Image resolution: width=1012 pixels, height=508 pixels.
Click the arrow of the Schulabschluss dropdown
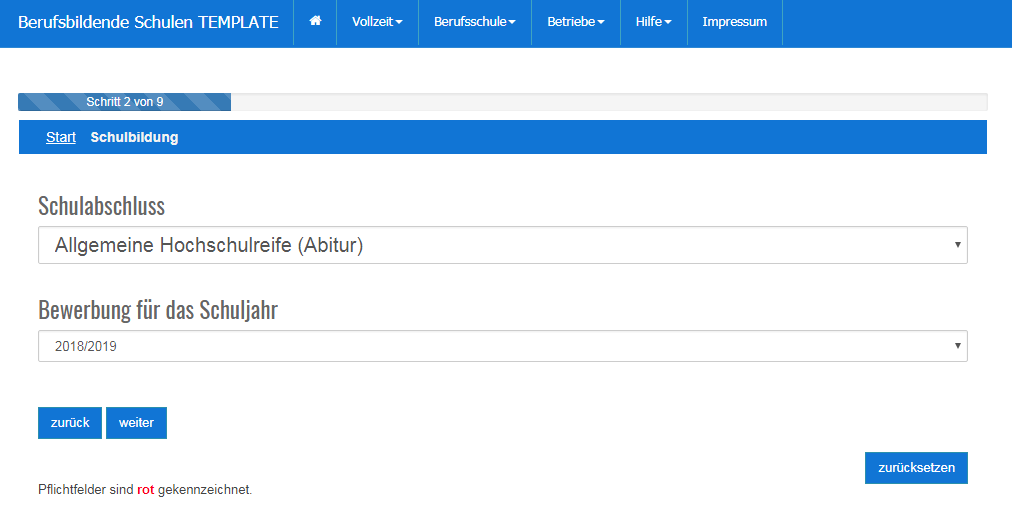tap(957, 245)
